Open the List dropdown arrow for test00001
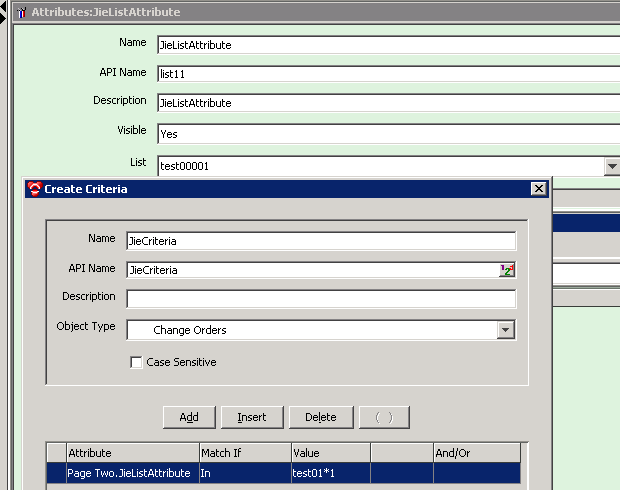620x490 pixels. pyautogui.click(x=611, y=167)
